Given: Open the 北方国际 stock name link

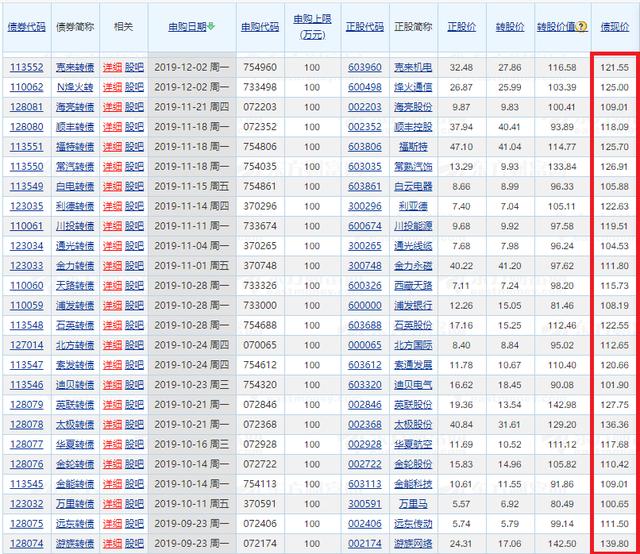Looking at the screenshot, I should (412, 345).
